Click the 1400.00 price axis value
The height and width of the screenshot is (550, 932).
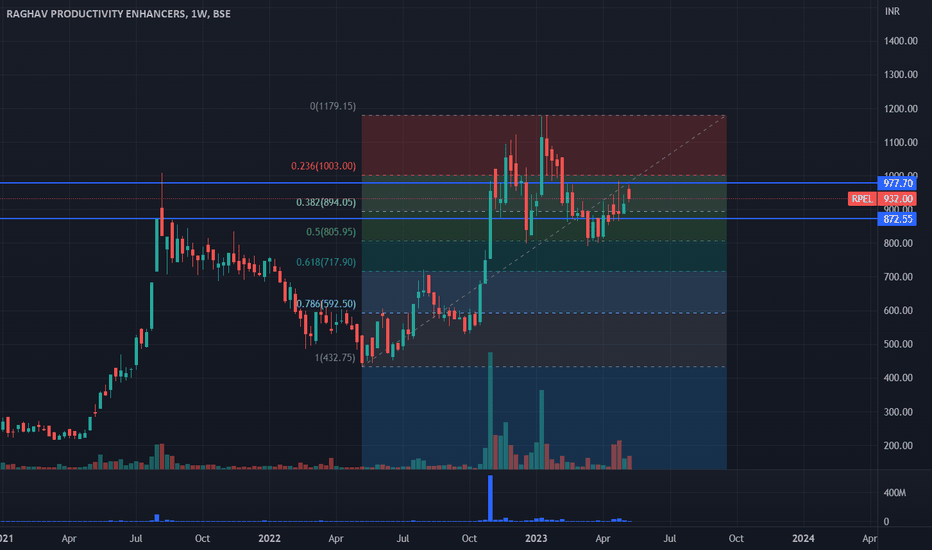click(x=900, y=41)
